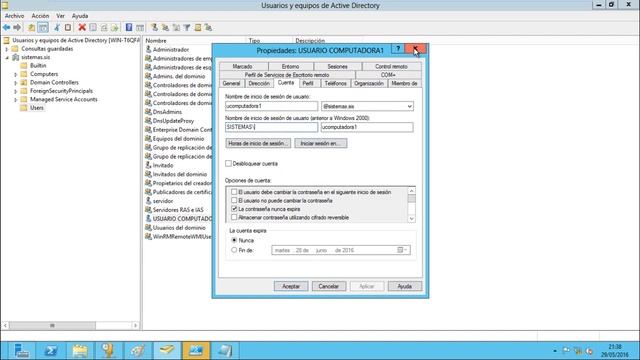Image resolution: width=640 pixels, height=360 pixels.
Task: Uncheck 'La contraseña nunca expira'
Action: coord(234,209)
